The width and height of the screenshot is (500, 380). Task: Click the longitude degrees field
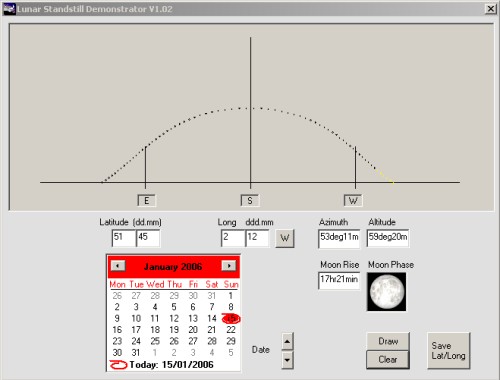[x=233, y=238]
